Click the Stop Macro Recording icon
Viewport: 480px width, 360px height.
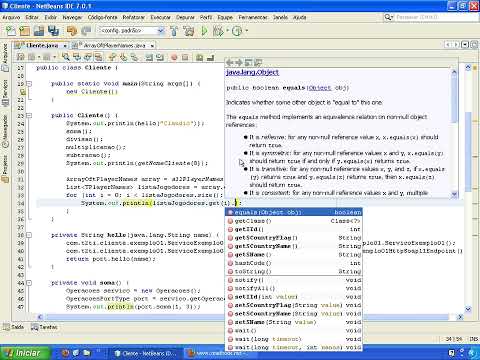point(185,57)
